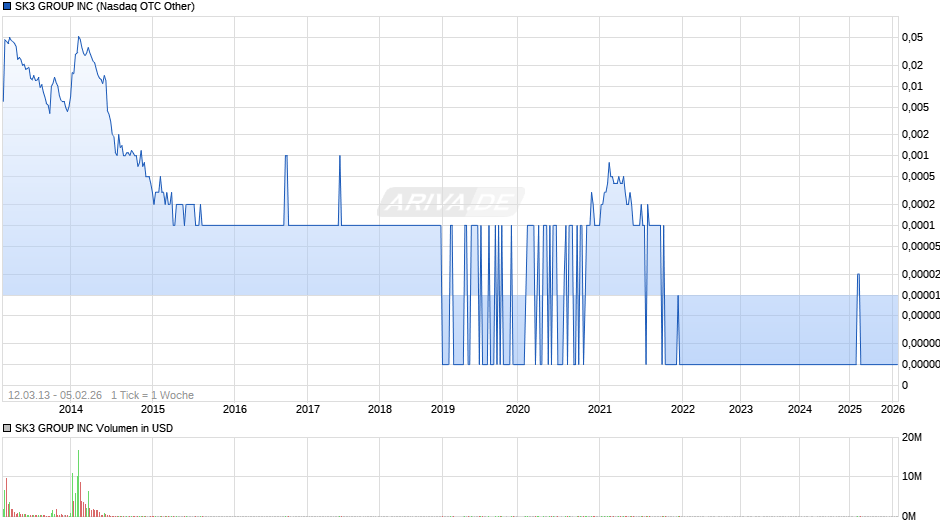Click the 20M volume axis label
The image size is (940, 526).
pos(912,438)
